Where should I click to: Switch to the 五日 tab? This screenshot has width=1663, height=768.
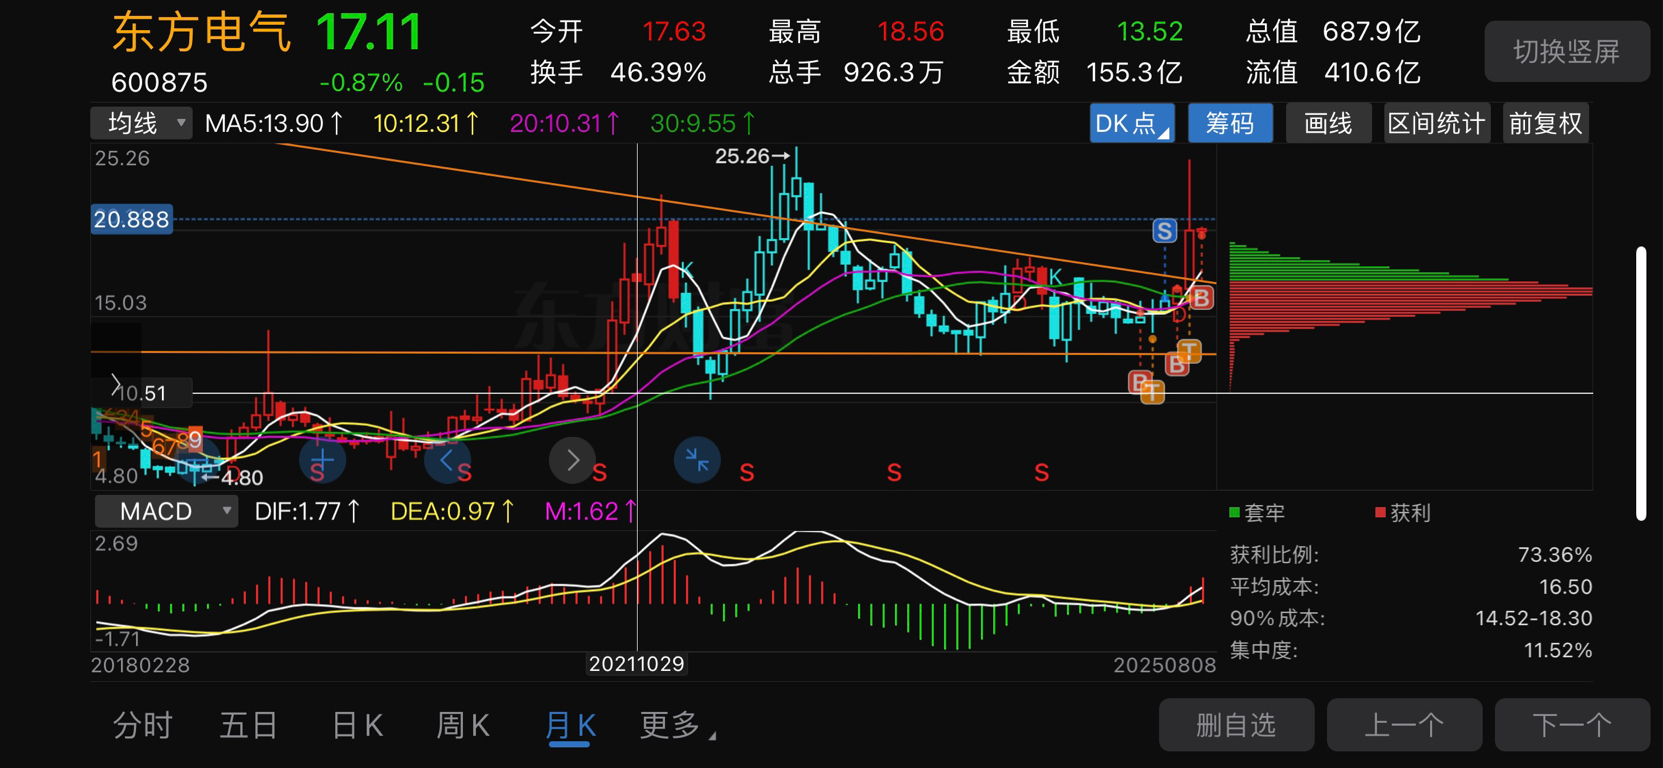(248, 725)
